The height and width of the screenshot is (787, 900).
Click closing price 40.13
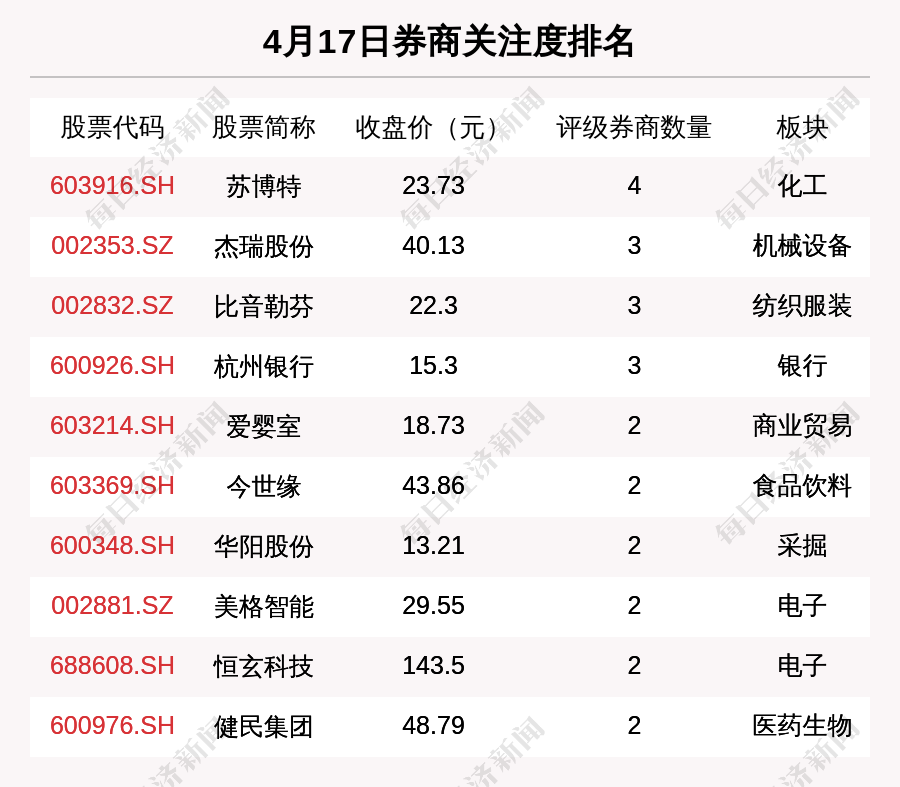click(x=433, y=246)
